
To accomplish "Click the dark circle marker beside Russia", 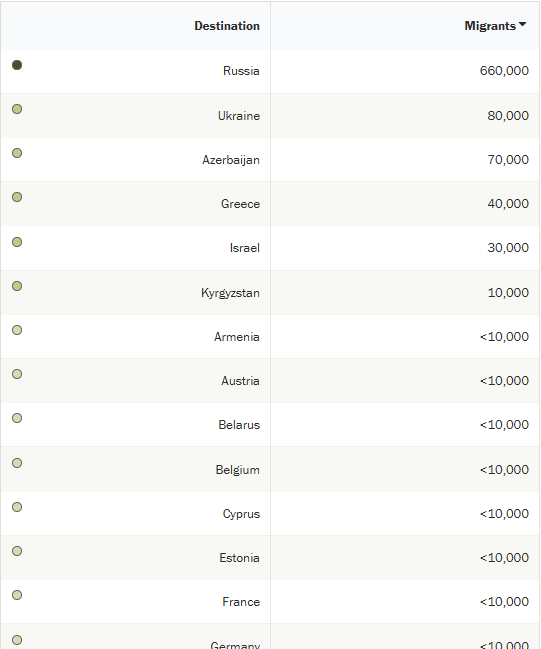I will point(17,65).
